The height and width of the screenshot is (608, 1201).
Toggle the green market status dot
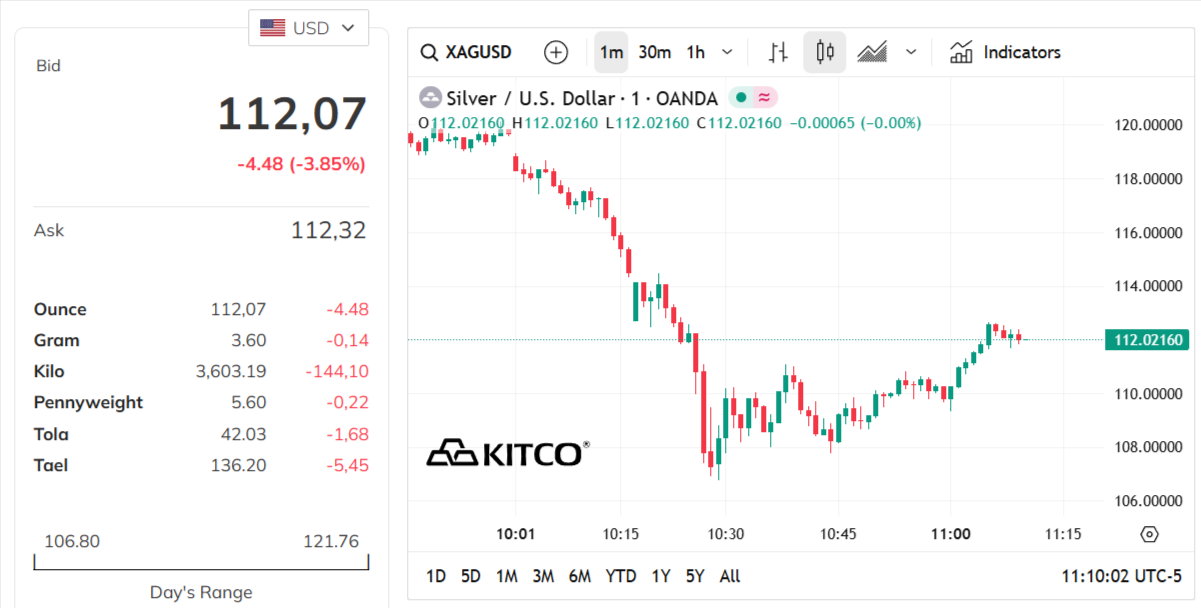click(741, 98)
